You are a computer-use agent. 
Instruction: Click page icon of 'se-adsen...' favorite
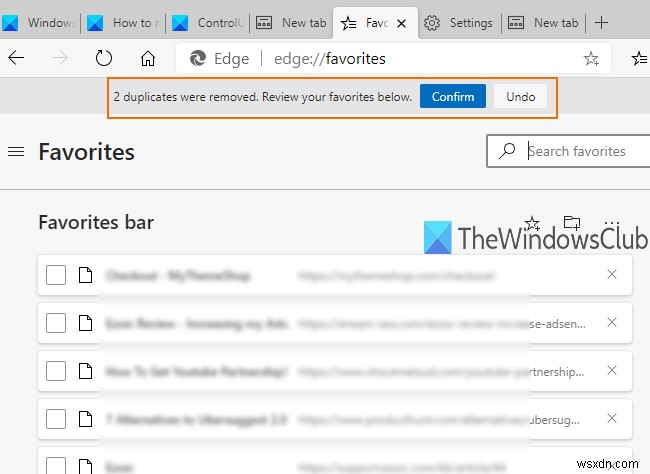click(x=85, y=323)
